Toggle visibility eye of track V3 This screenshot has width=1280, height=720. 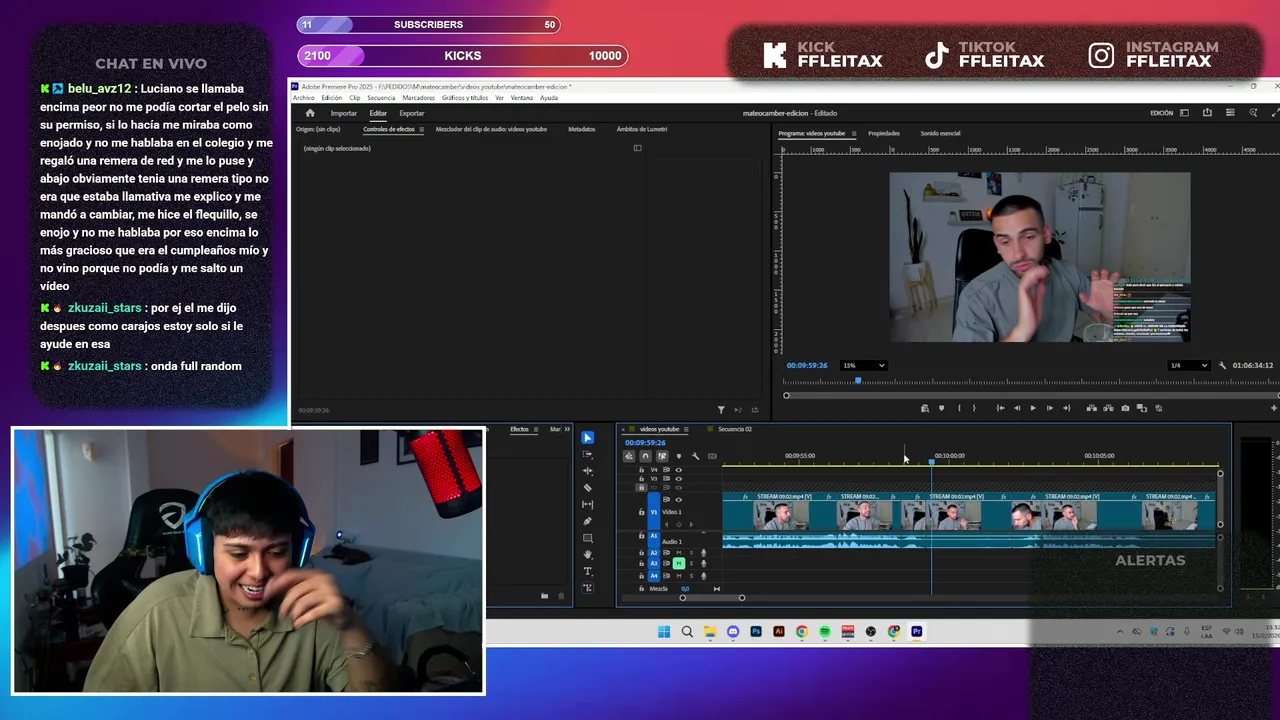pos(679,479)
